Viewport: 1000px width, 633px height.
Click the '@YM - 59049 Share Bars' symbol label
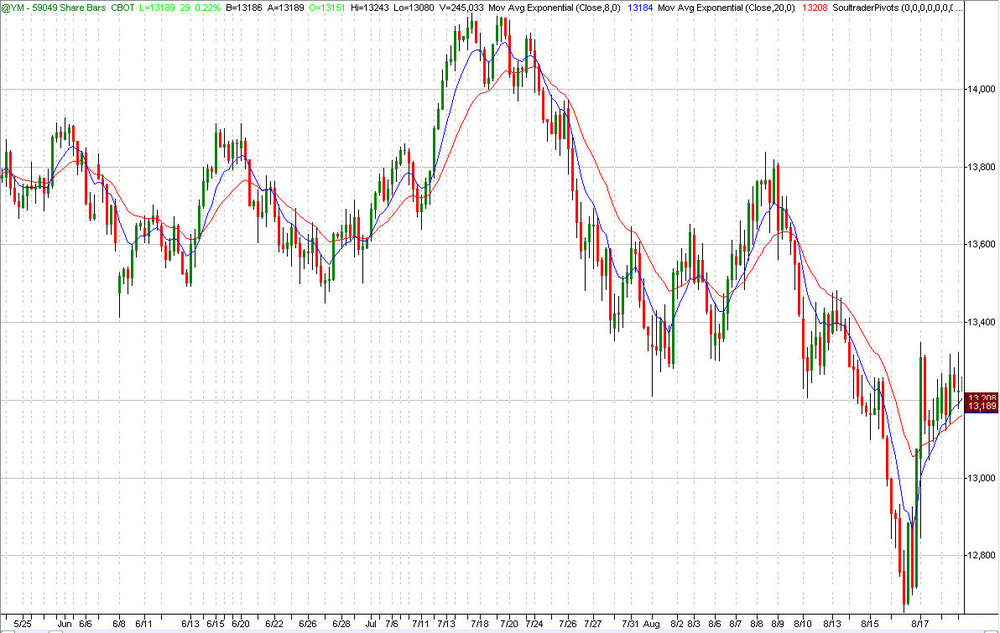click(x=54, y=8)
